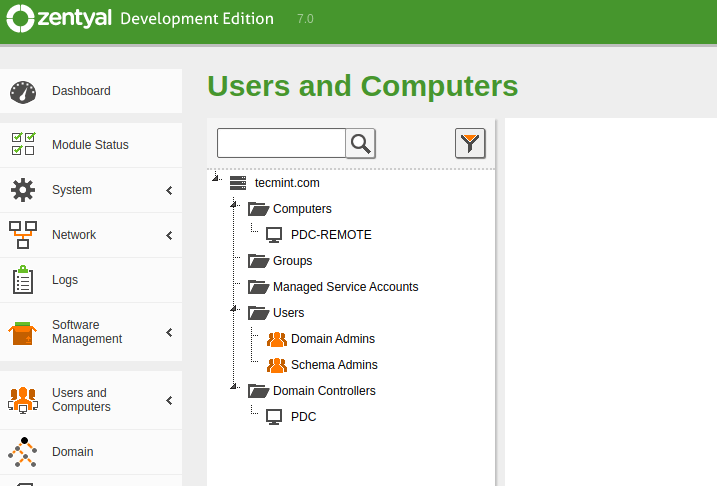Click the Managed Service Accounts folder icon
This screenshot has width=717, height=486.
(x=258, y=287)
